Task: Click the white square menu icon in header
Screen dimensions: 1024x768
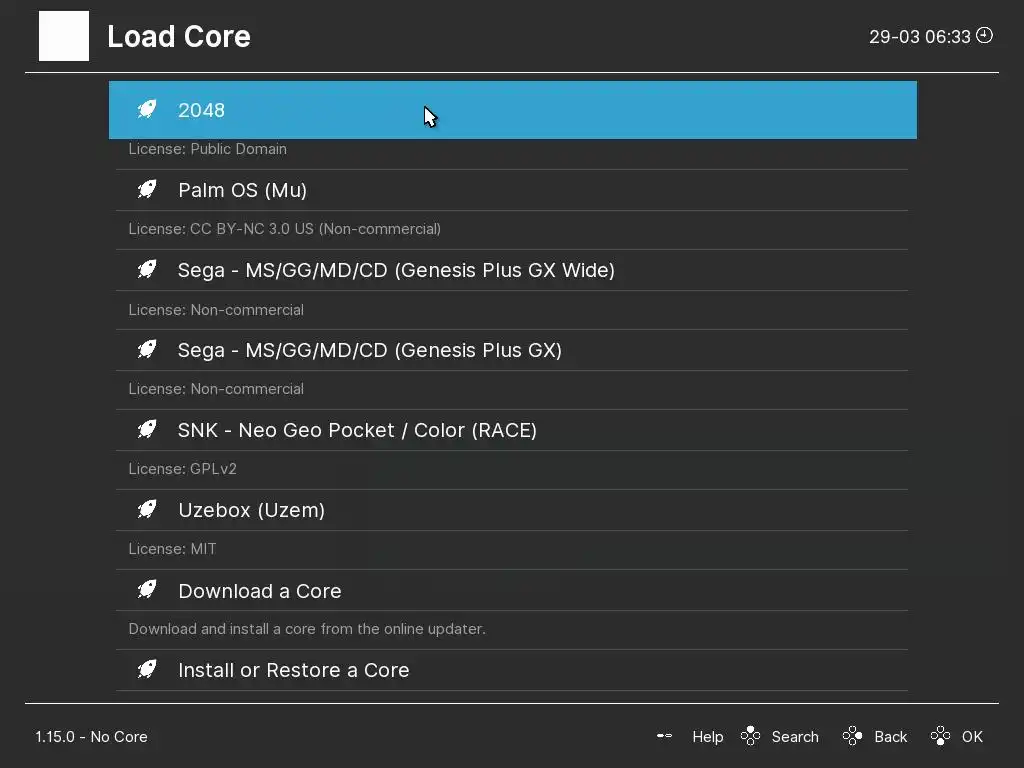Action: tap(64, 36)
